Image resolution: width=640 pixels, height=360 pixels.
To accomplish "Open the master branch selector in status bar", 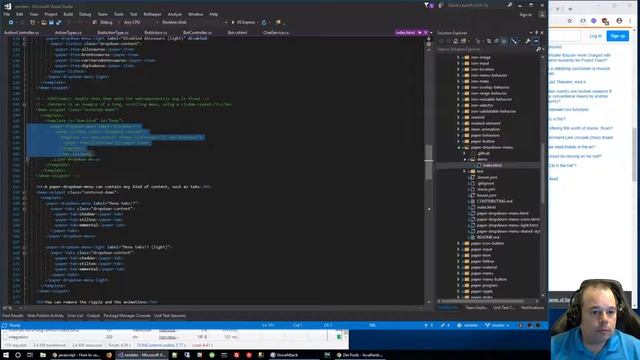I will tap(497, 325).
